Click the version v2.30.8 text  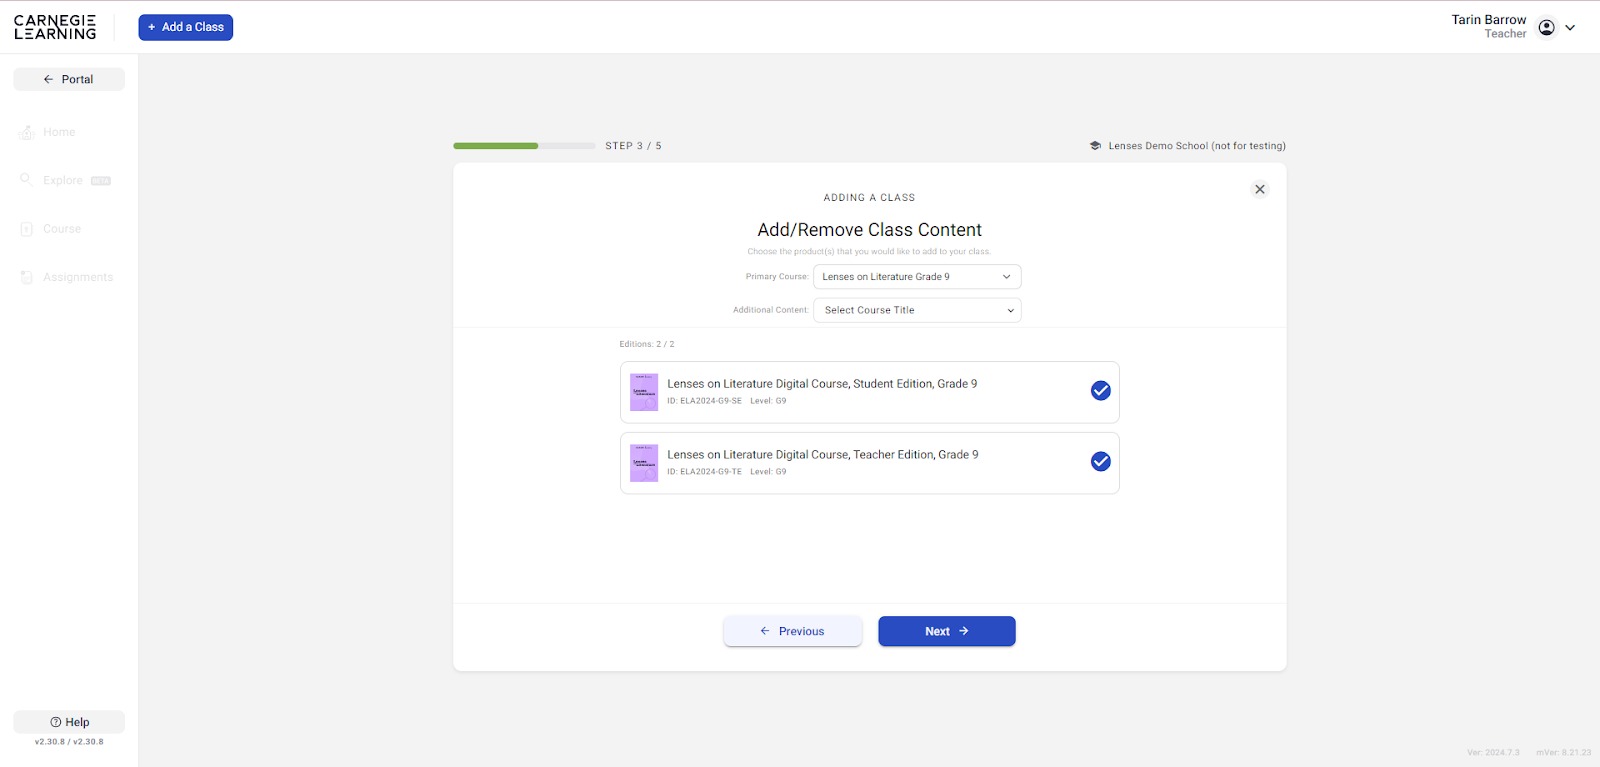coord(69,742)
